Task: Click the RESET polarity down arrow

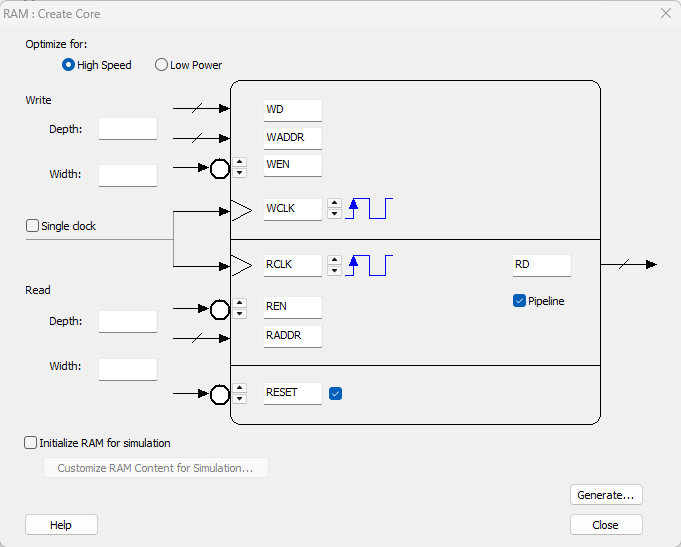Action: click(x=240, y=400)
